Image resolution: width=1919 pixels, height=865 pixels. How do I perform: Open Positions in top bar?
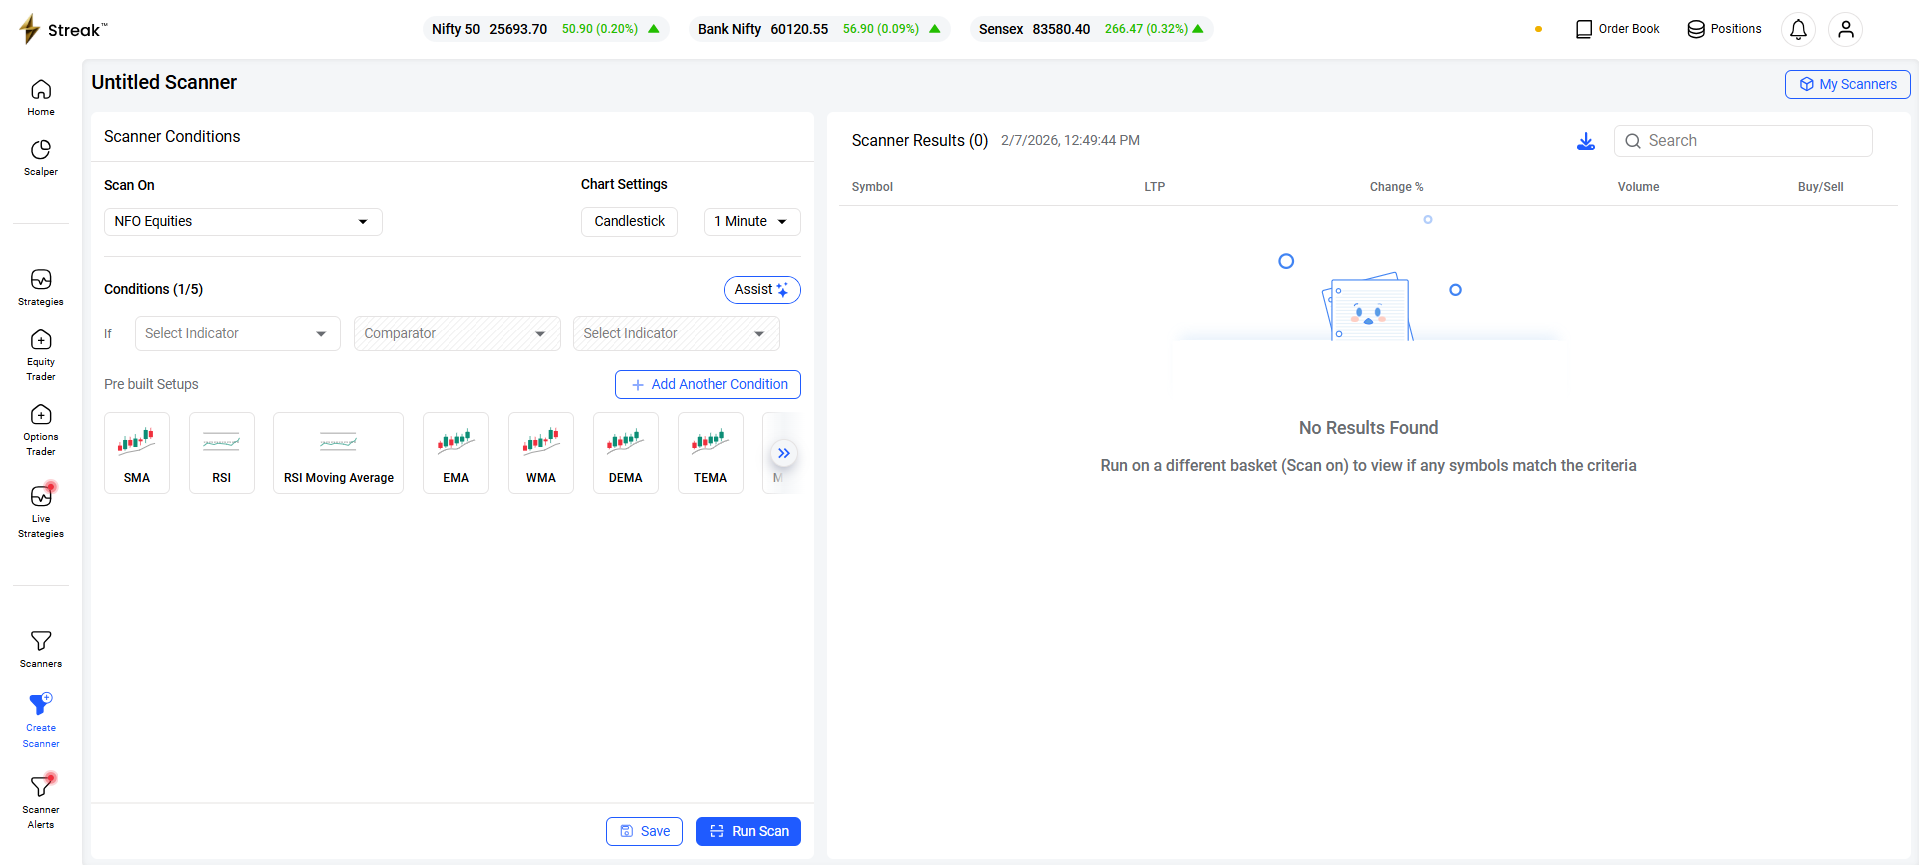click(x=1724, y=29)
